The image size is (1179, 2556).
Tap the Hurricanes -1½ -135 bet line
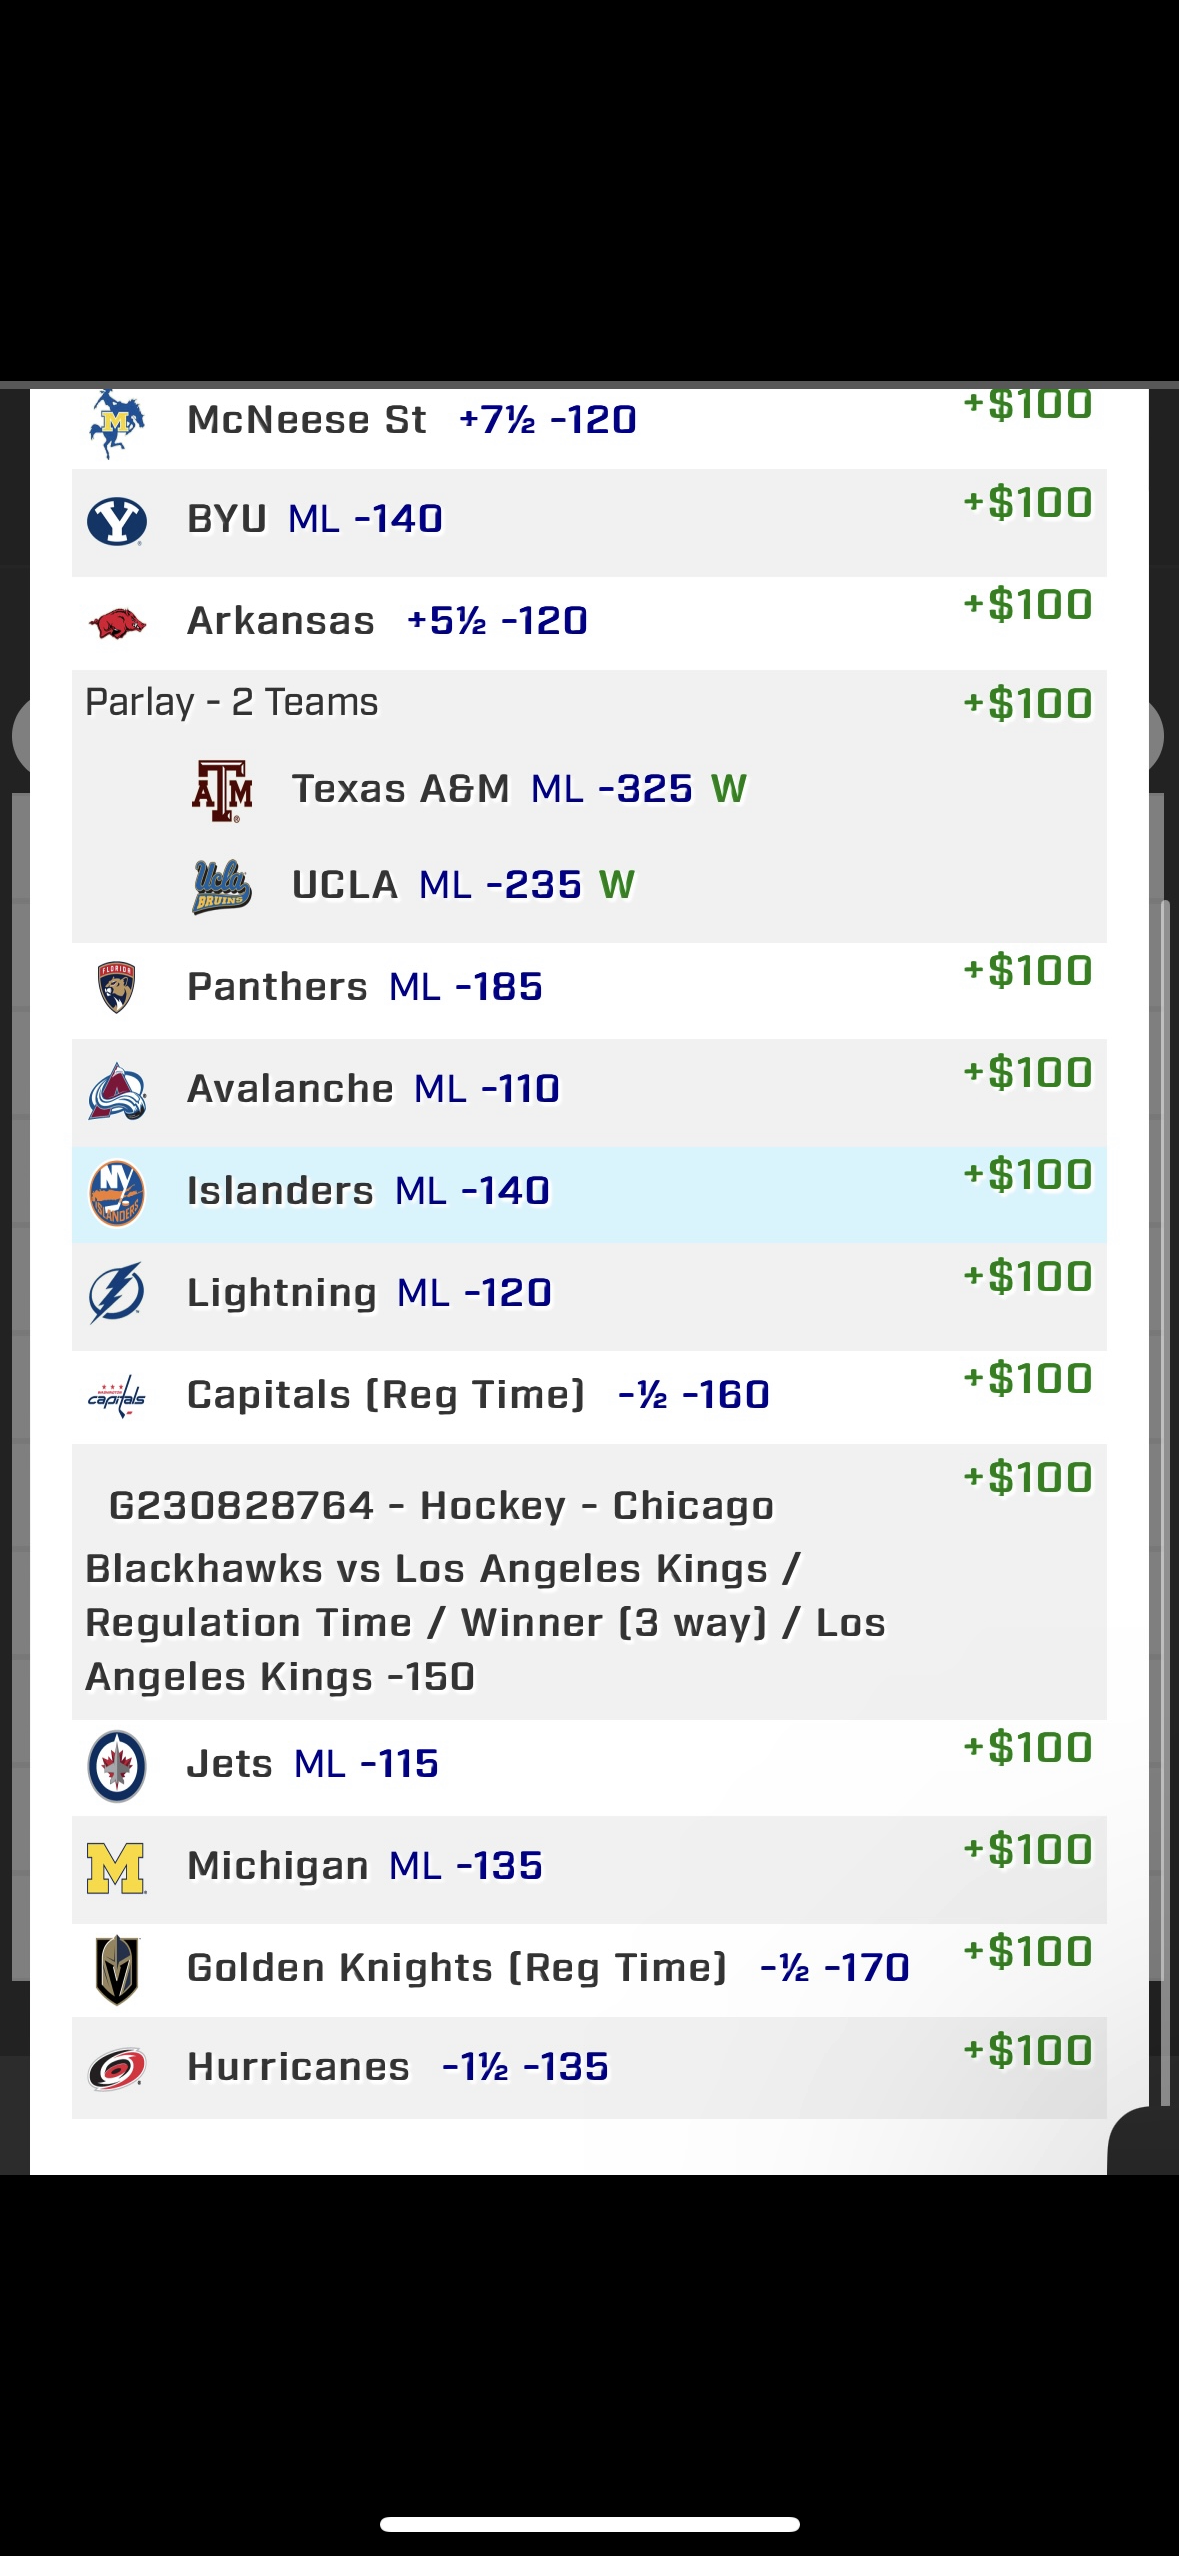589,2068
